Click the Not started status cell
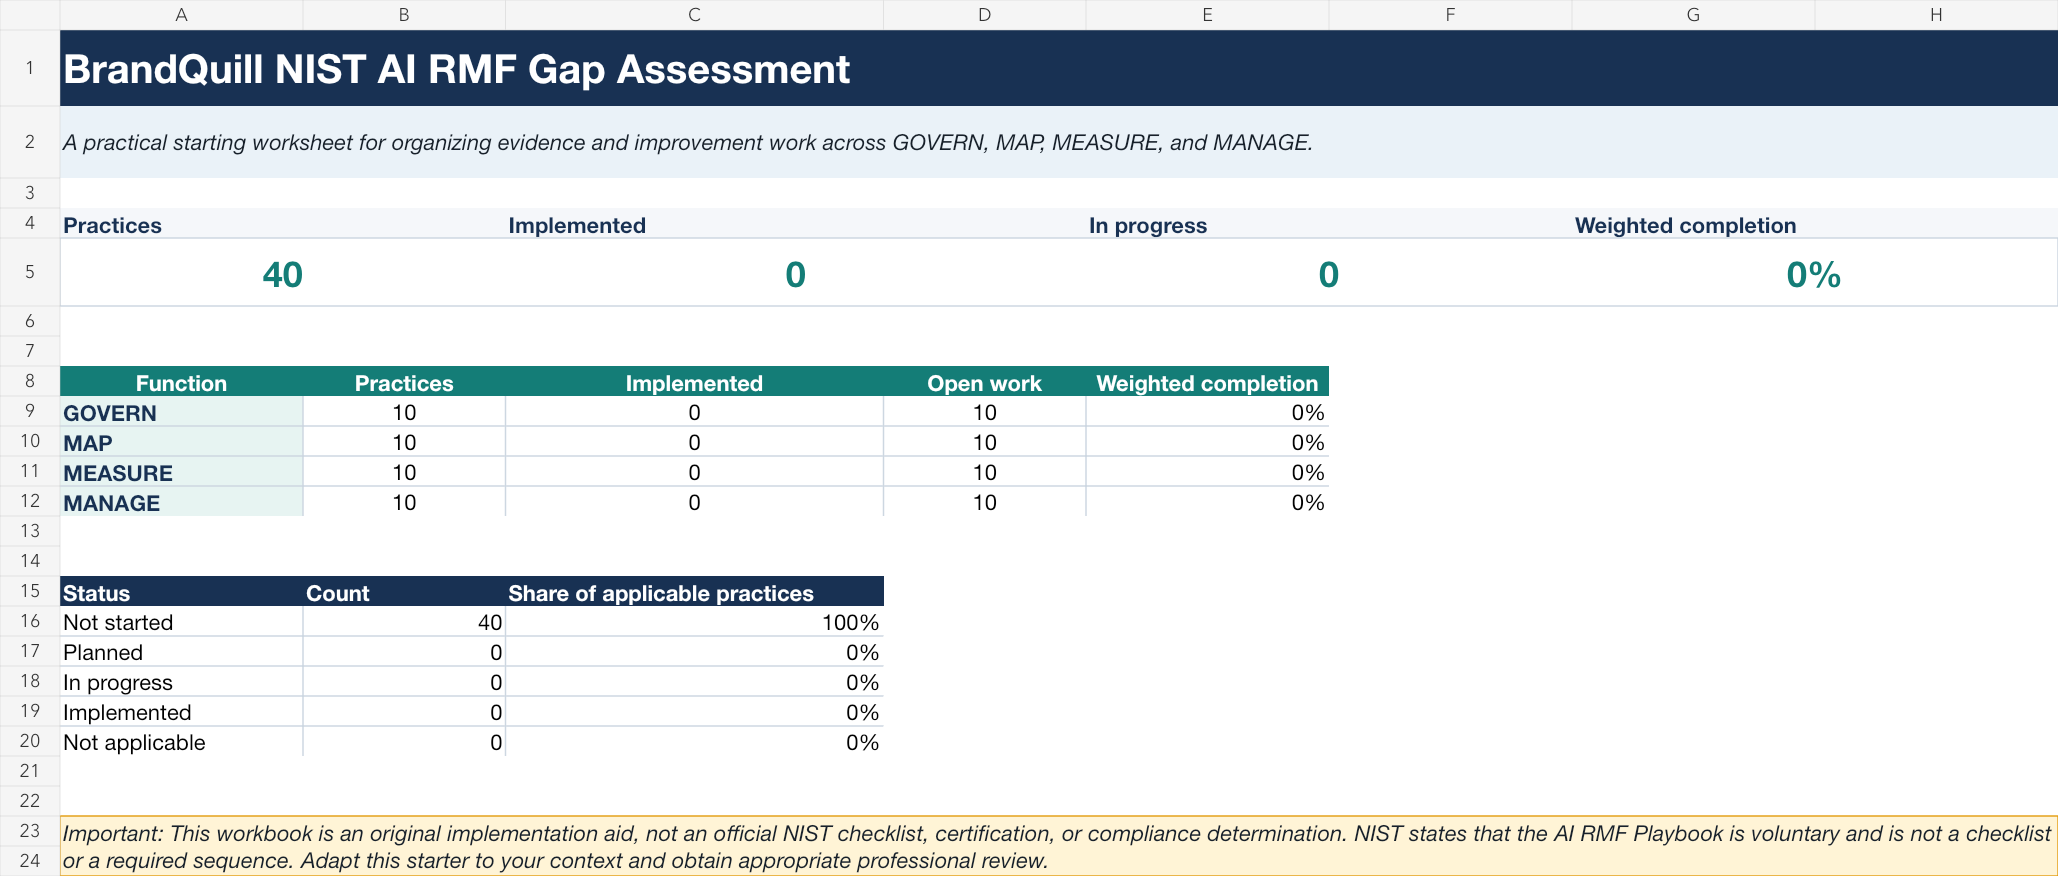 pyautogui.click(x=181, y=622)
